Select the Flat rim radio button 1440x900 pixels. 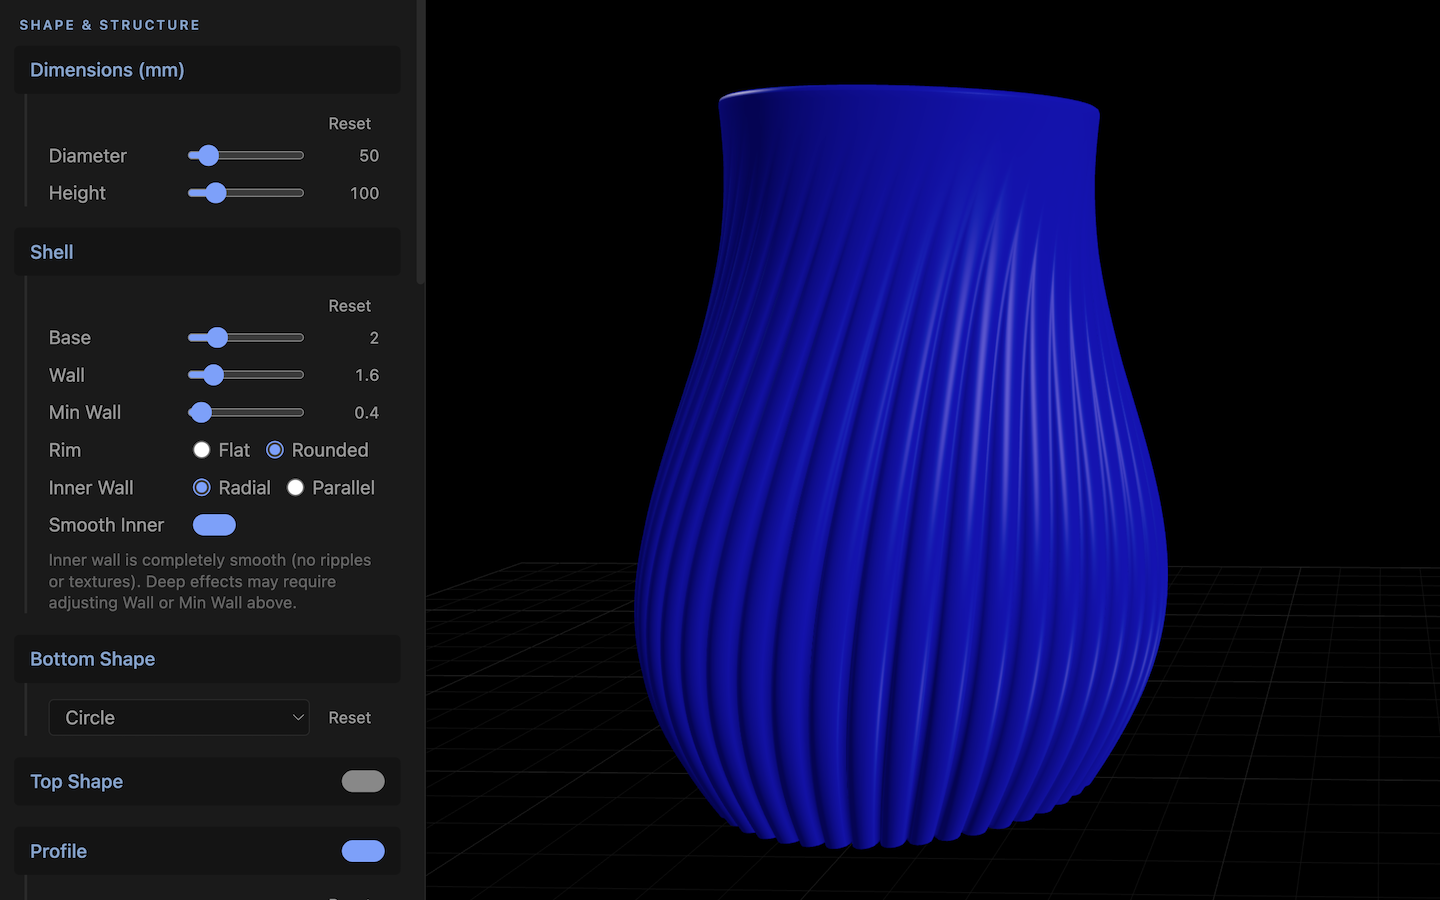(202, 450)
